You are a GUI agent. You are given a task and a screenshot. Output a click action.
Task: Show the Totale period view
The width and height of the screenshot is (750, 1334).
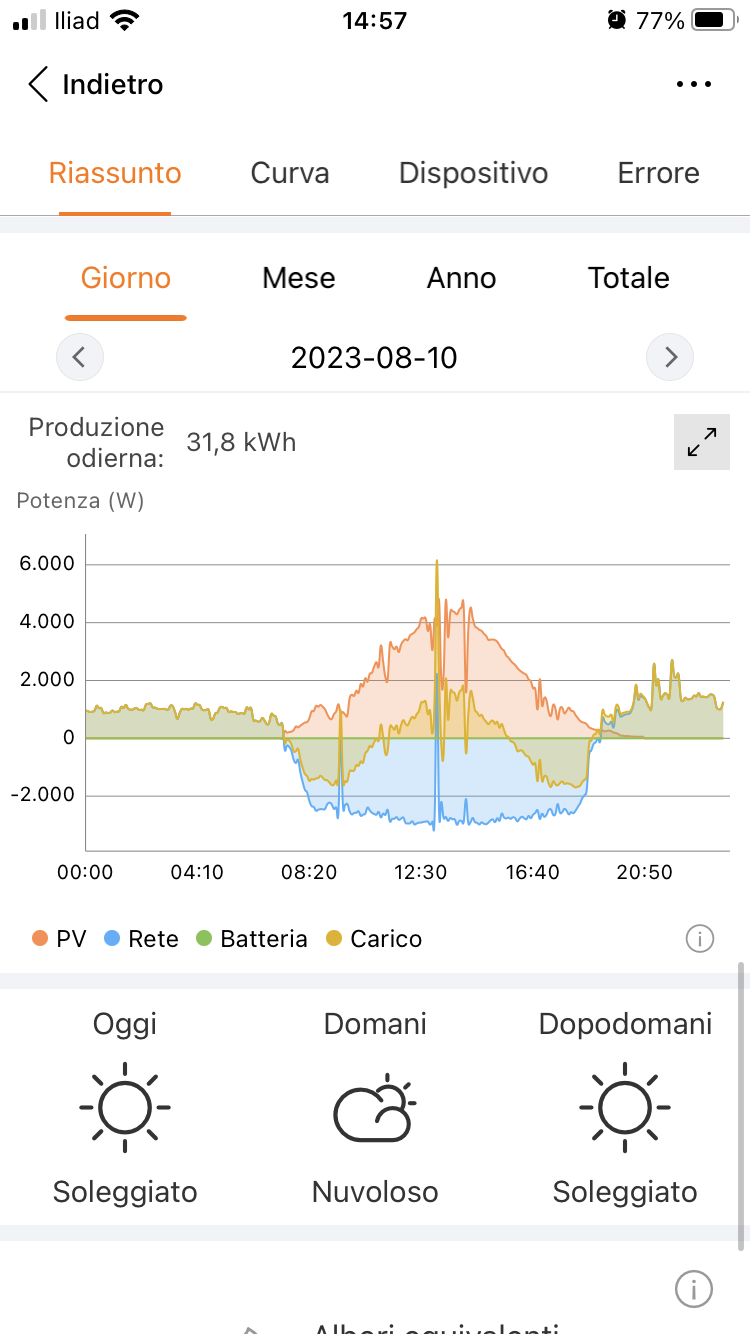click(628, 278)
